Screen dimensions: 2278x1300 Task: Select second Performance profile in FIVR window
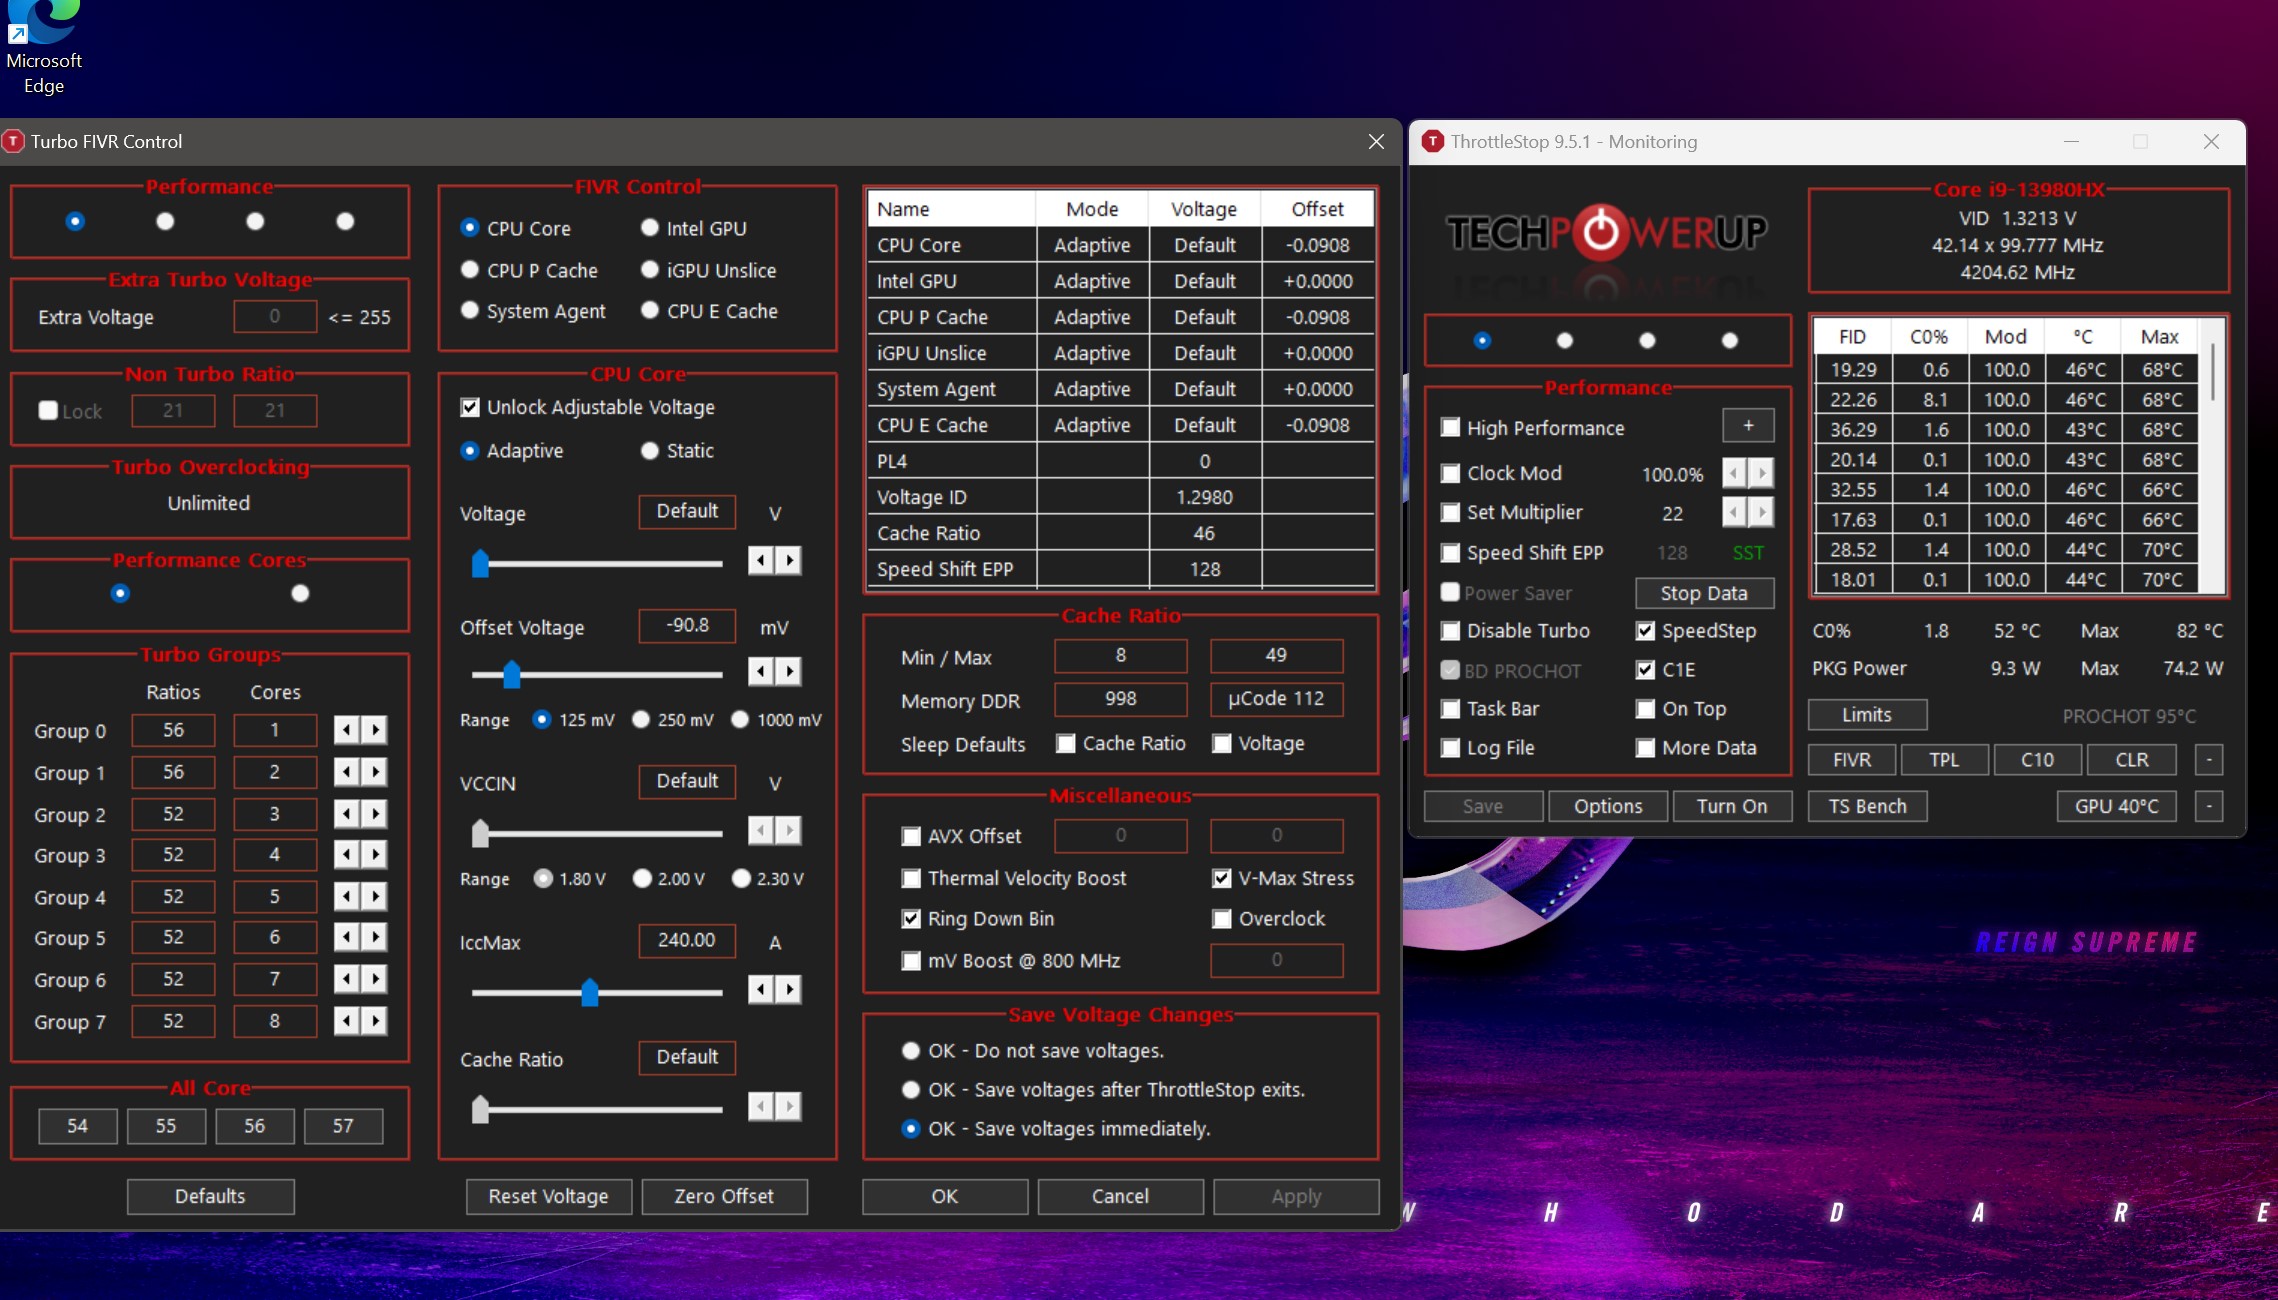click(x=165, y=221)
